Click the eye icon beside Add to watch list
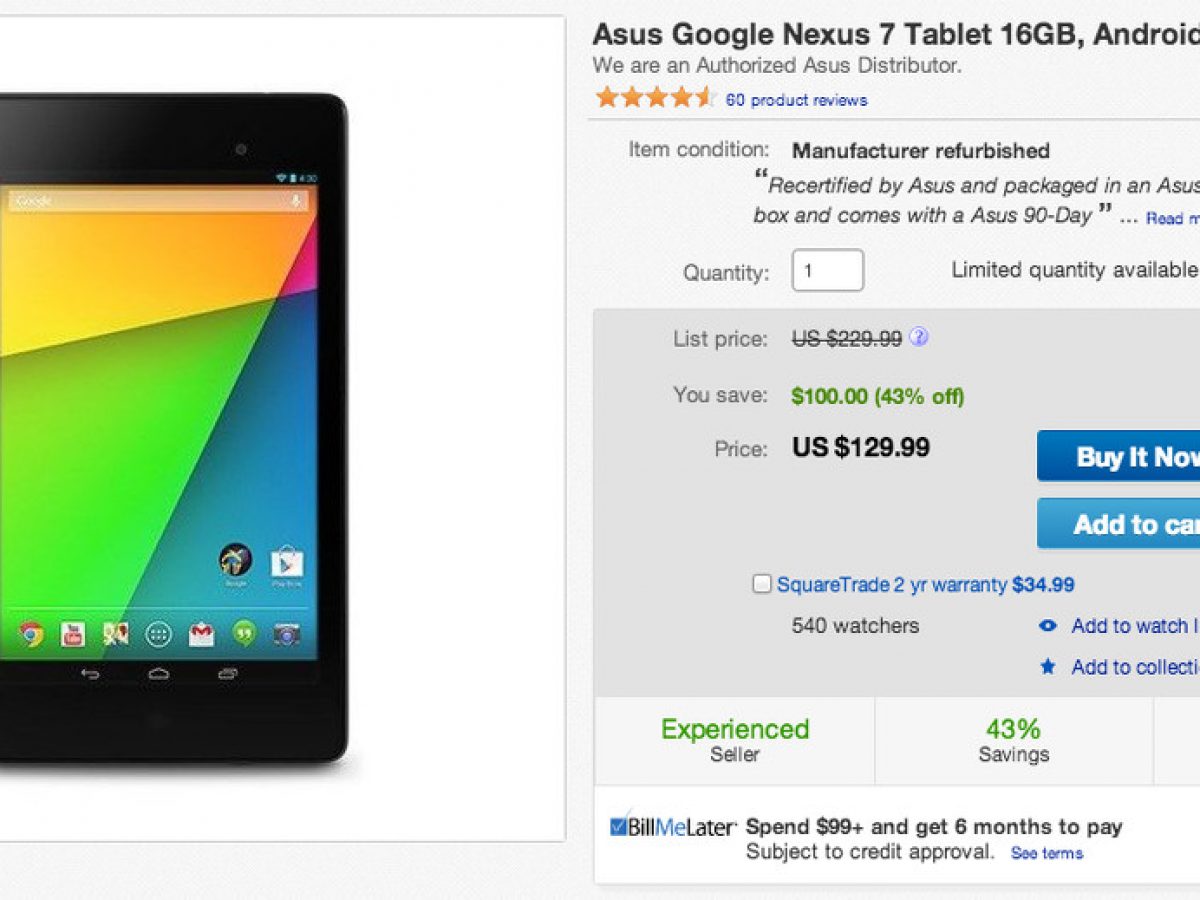Viewport: 1200px width, 900px height. pyautogui.click(x=1047, y=626)
